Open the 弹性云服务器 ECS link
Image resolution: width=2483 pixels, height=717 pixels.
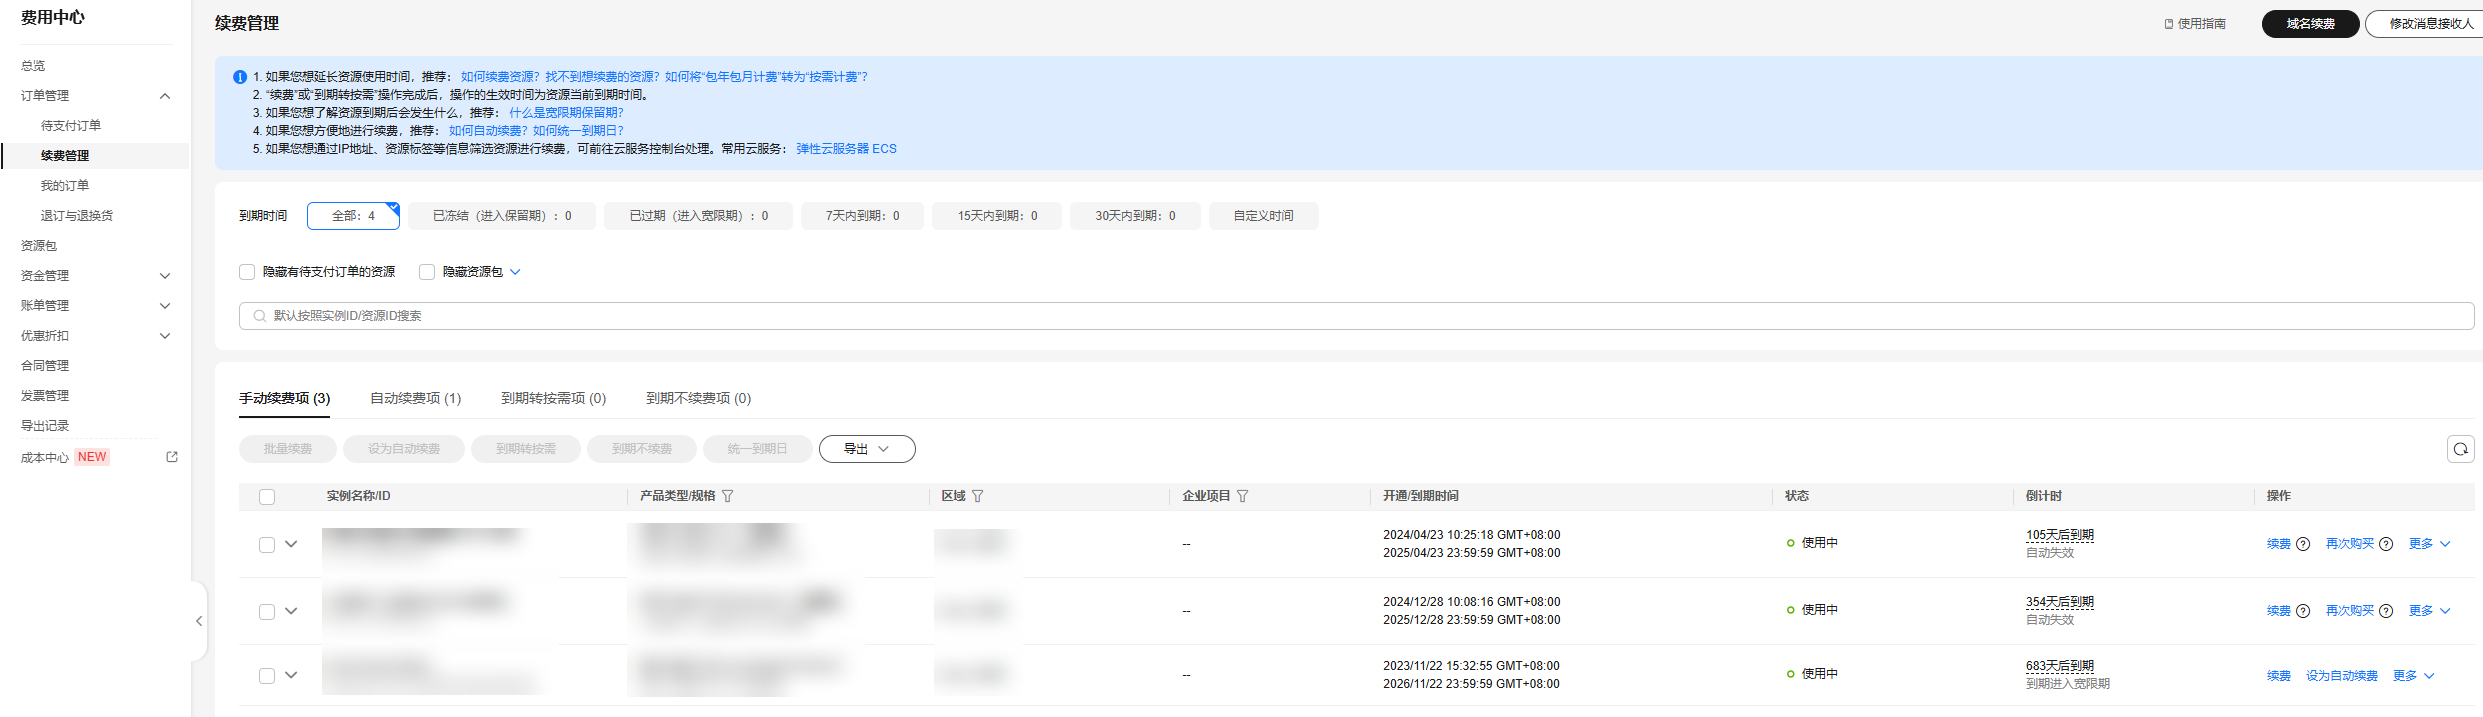(846, 149)
